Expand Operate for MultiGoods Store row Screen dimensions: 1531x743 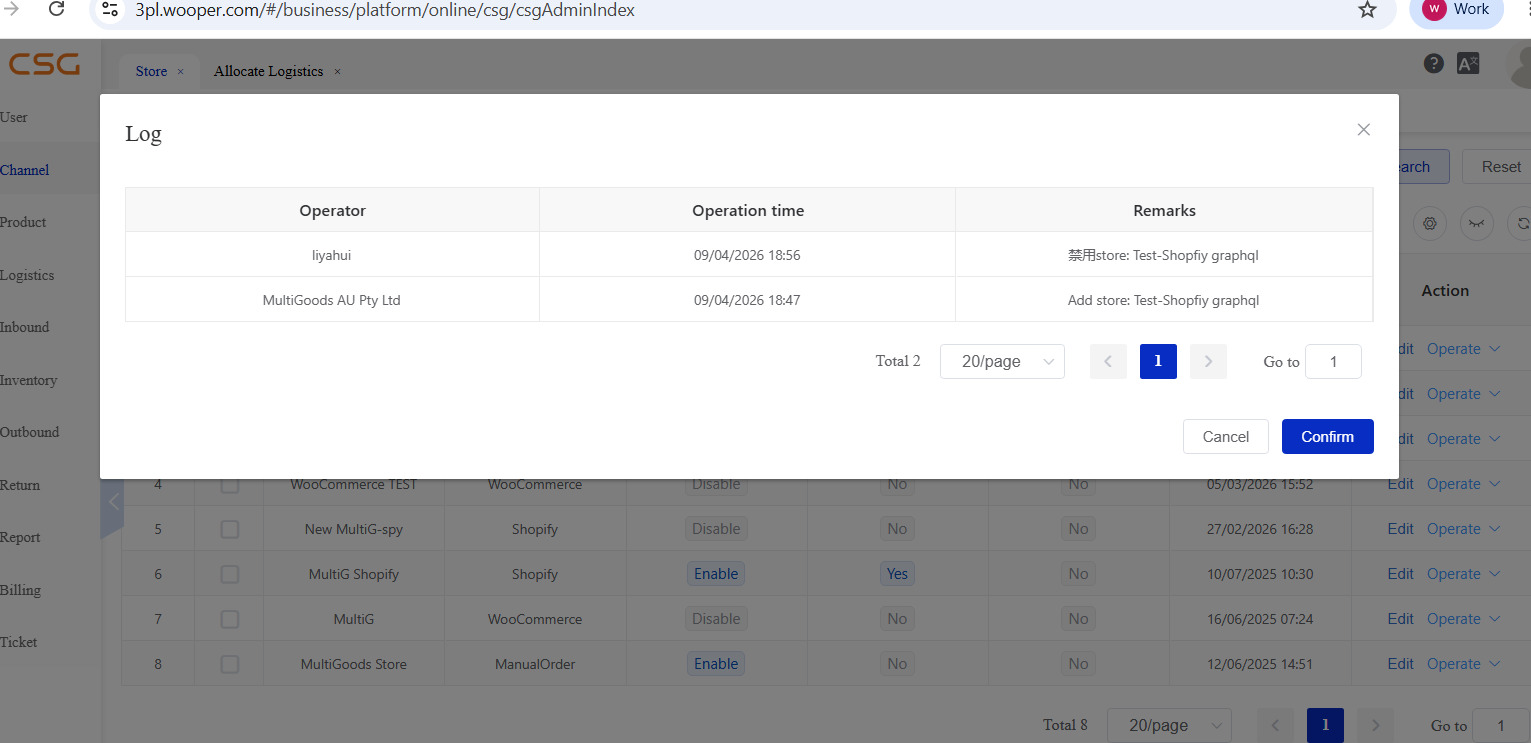click(1463, 664)
